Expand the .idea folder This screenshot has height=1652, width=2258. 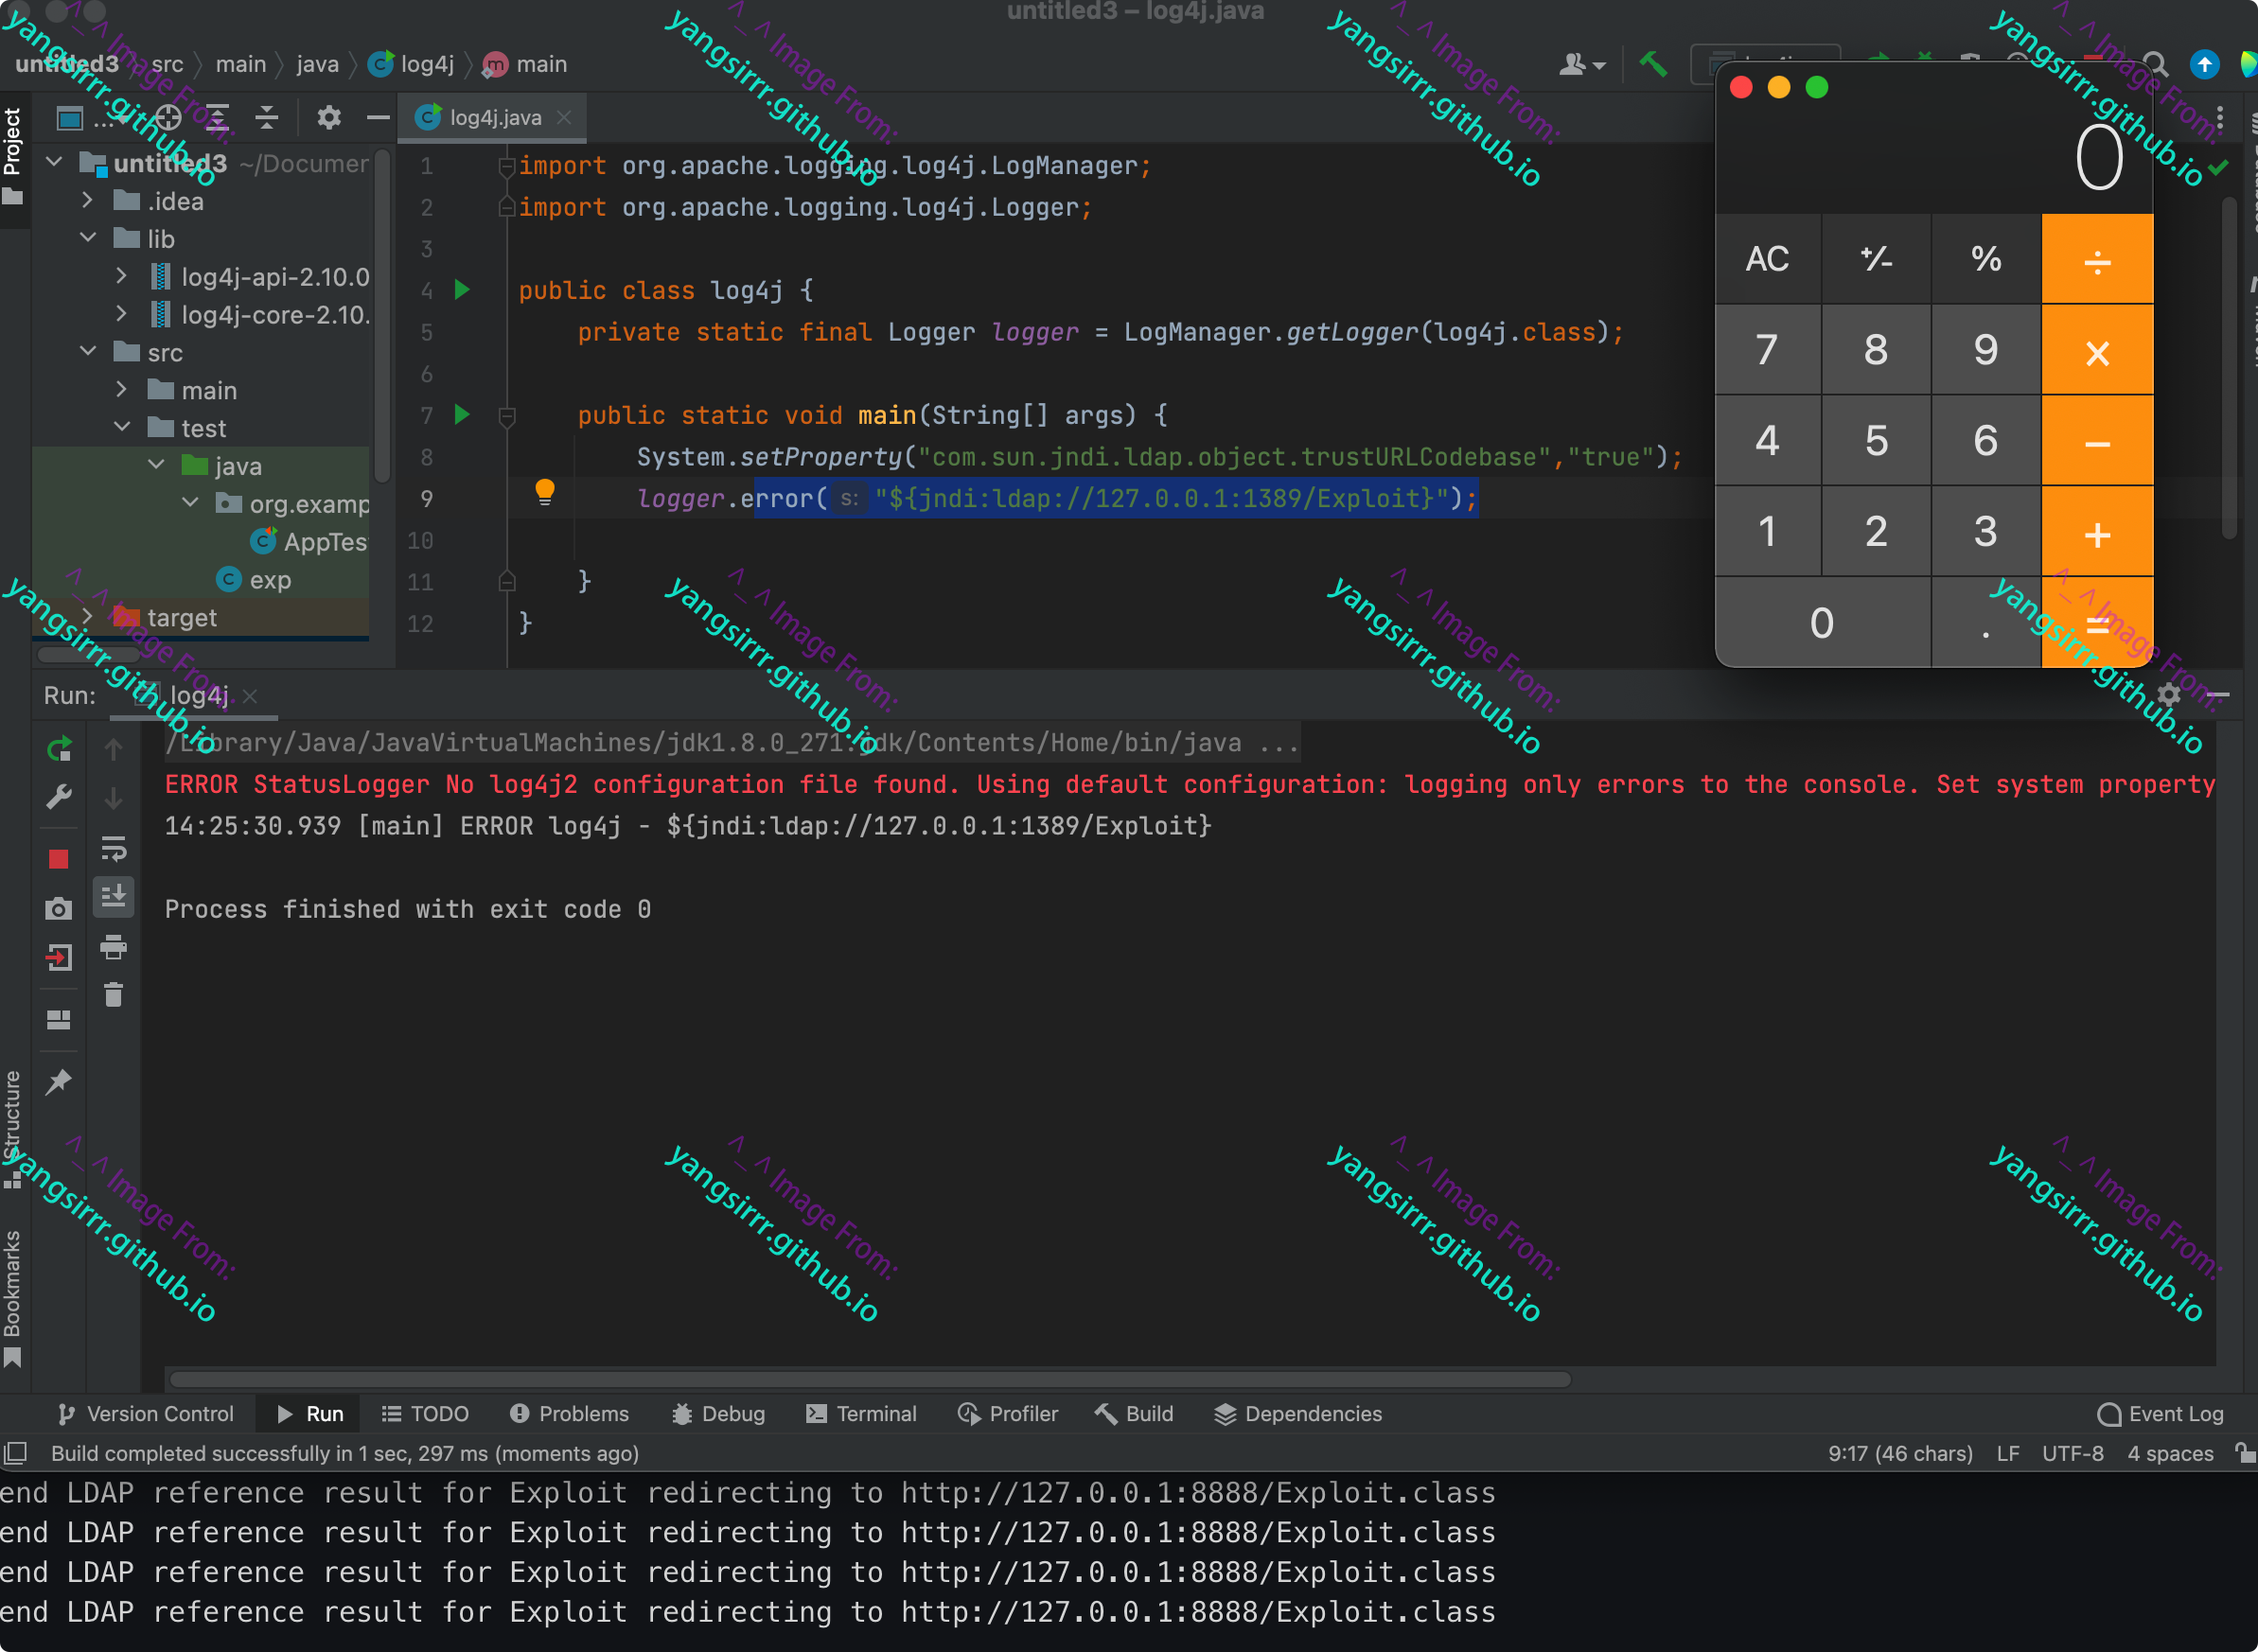(88, 201)
